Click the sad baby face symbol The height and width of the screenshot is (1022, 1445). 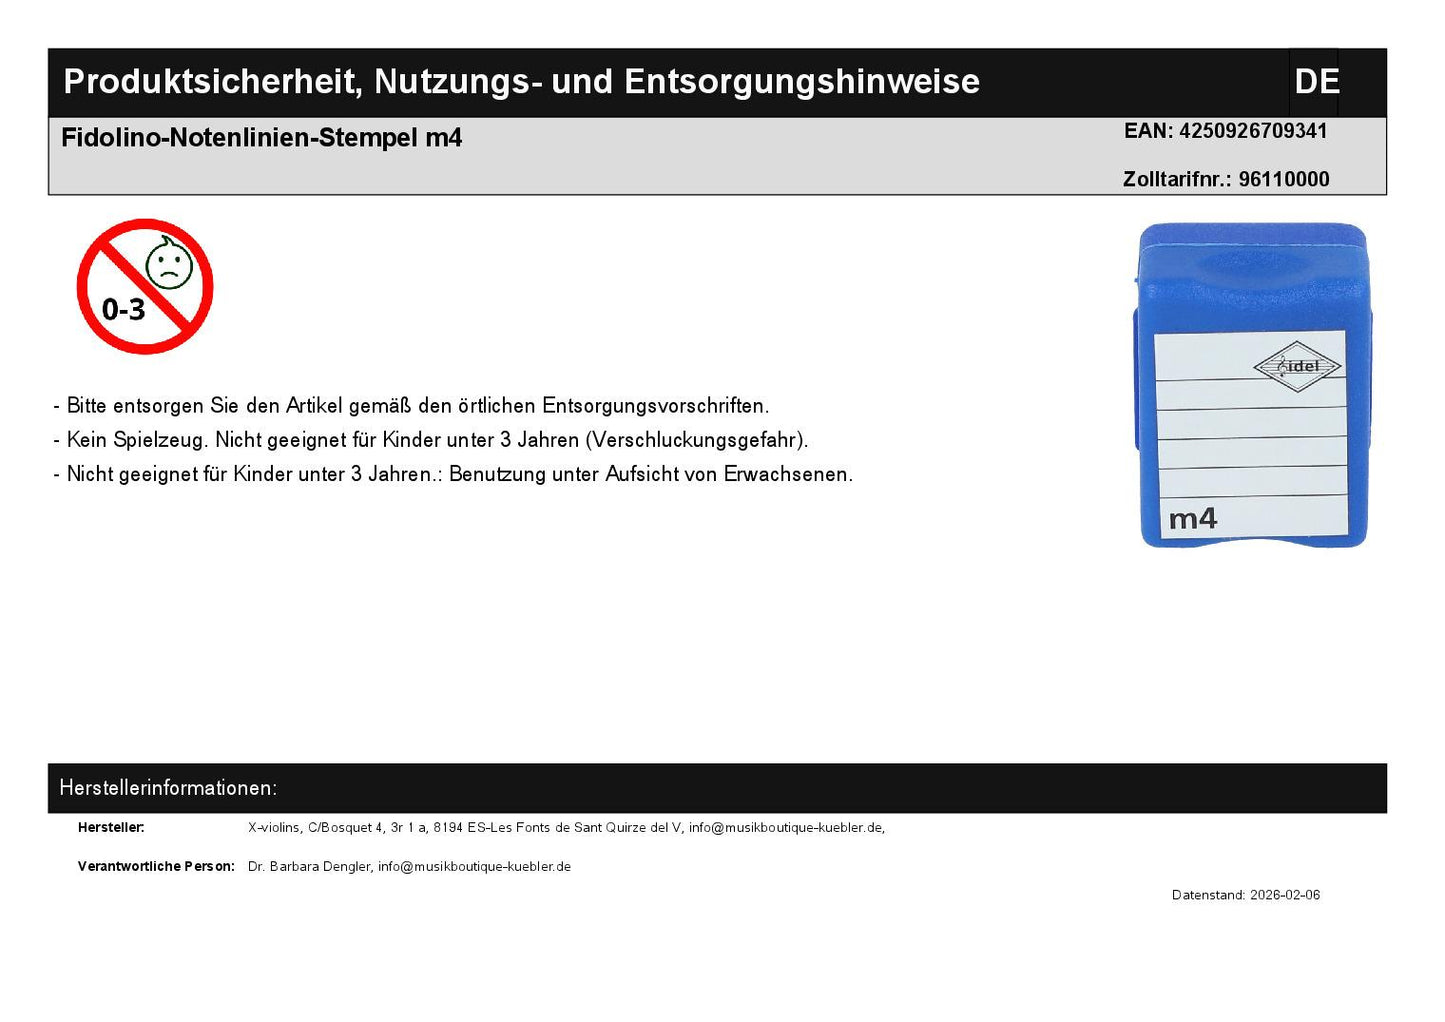(169, 264)
